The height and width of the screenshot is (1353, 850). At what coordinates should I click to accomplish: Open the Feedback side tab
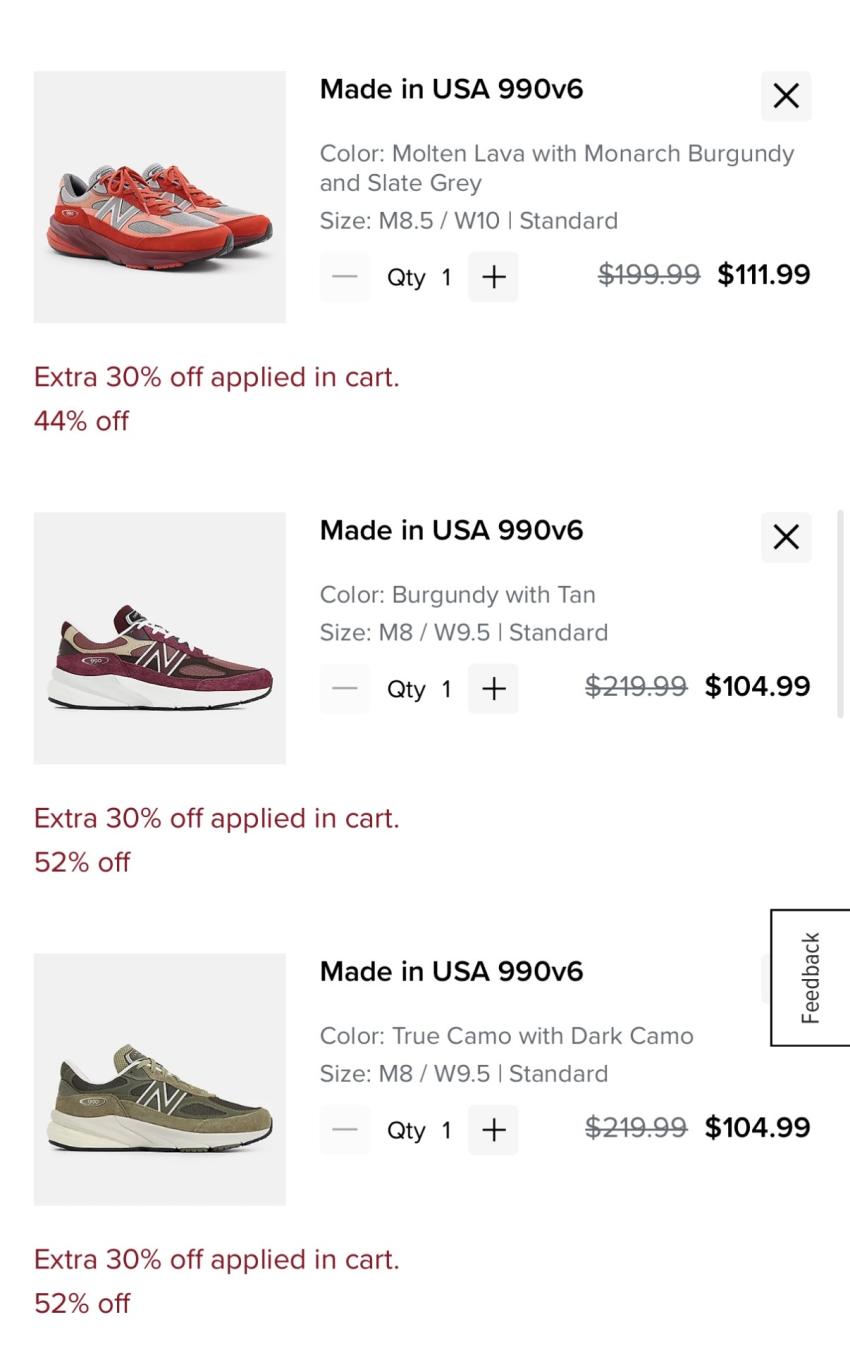[810, 977]
